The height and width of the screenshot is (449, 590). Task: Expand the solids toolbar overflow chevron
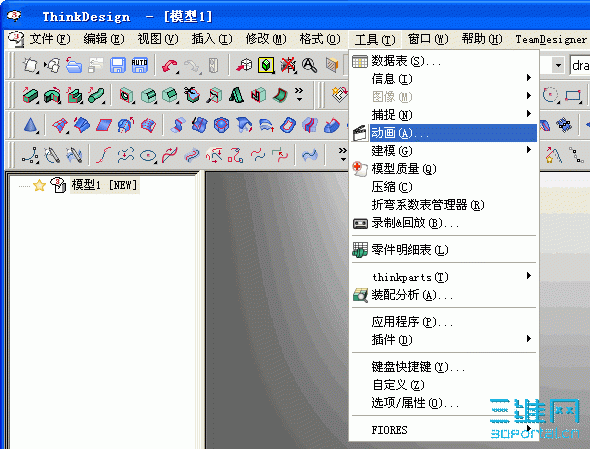pyautogui.click(x=299, y=94)
